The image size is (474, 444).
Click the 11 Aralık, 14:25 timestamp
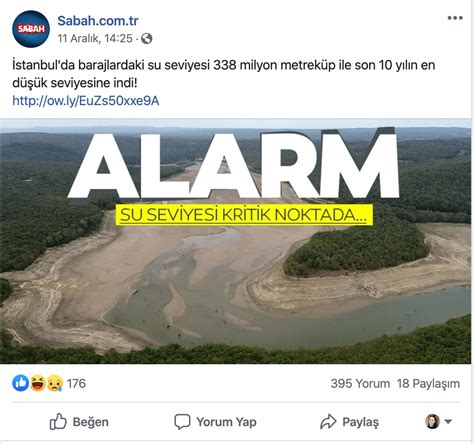tap(95, 39)
